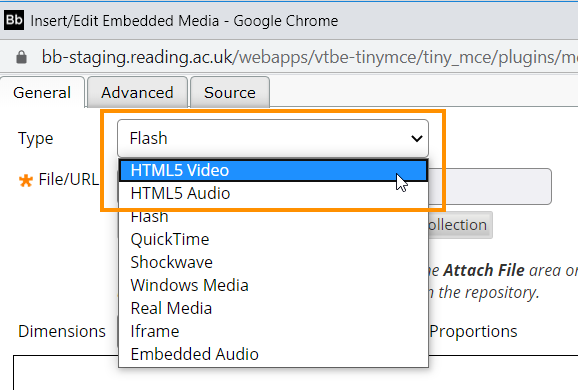This screenshot has height=390, width=578.
Task: Click the address bar URL
Action: pyautogui.click(x=309, y=57)
